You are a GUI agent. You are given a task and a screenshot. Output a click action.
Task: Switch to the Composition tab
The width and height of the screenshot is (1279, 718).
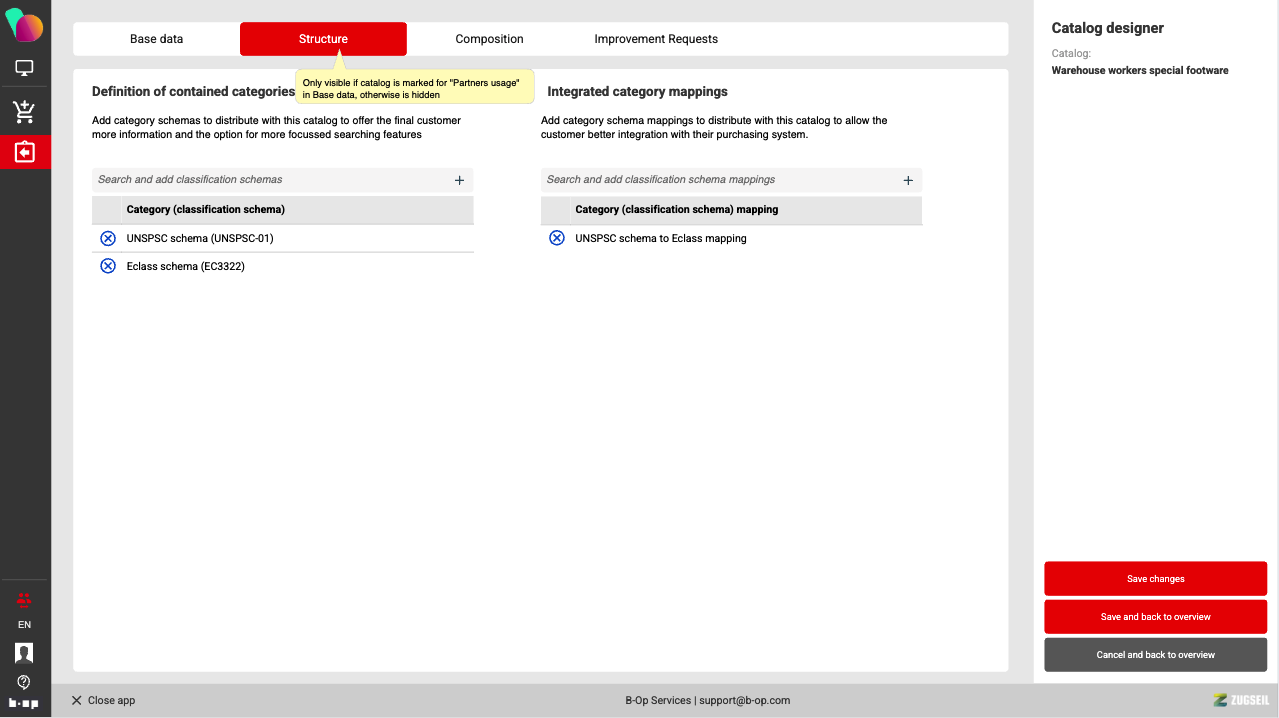[x=489, y=39]
